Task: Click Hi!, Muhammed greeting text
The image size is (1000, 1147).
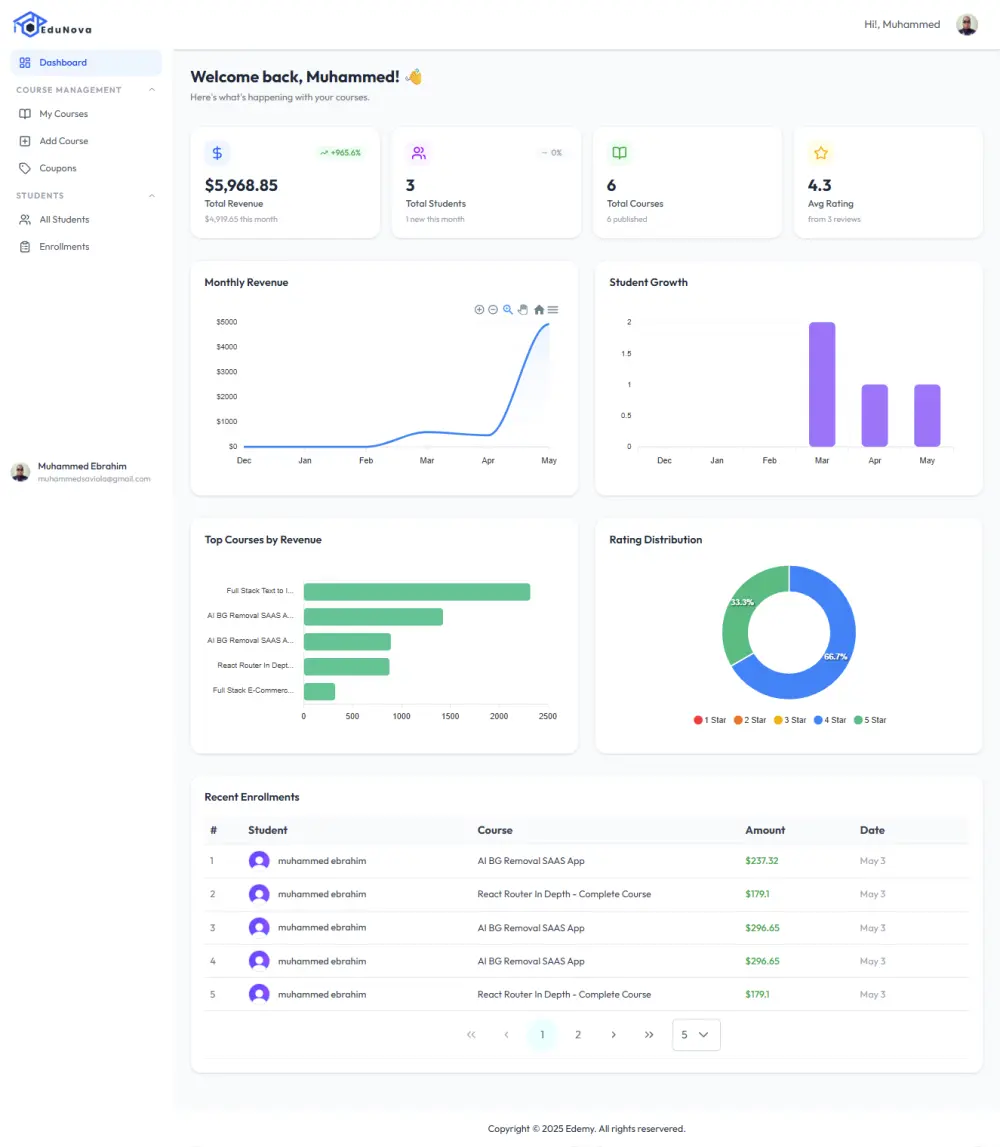Action: [902, 24]
